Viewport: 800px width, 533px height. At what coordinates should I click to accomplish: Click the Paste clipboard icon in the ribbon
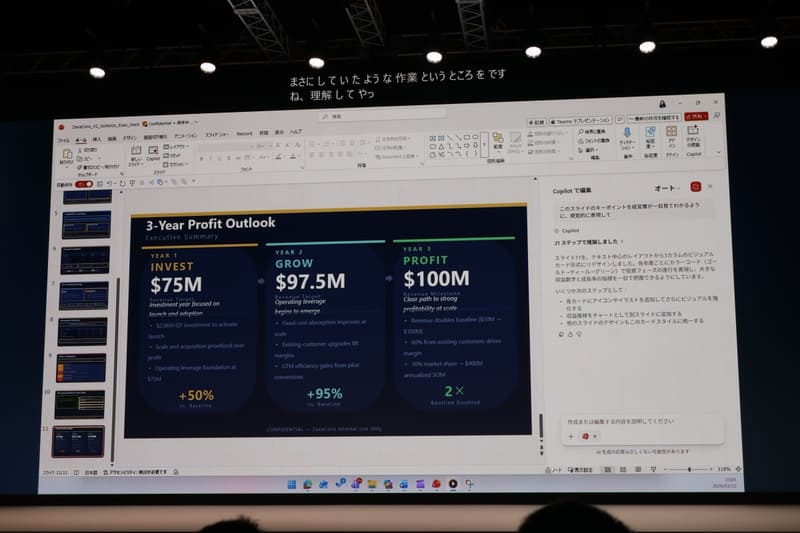[67, 153]
